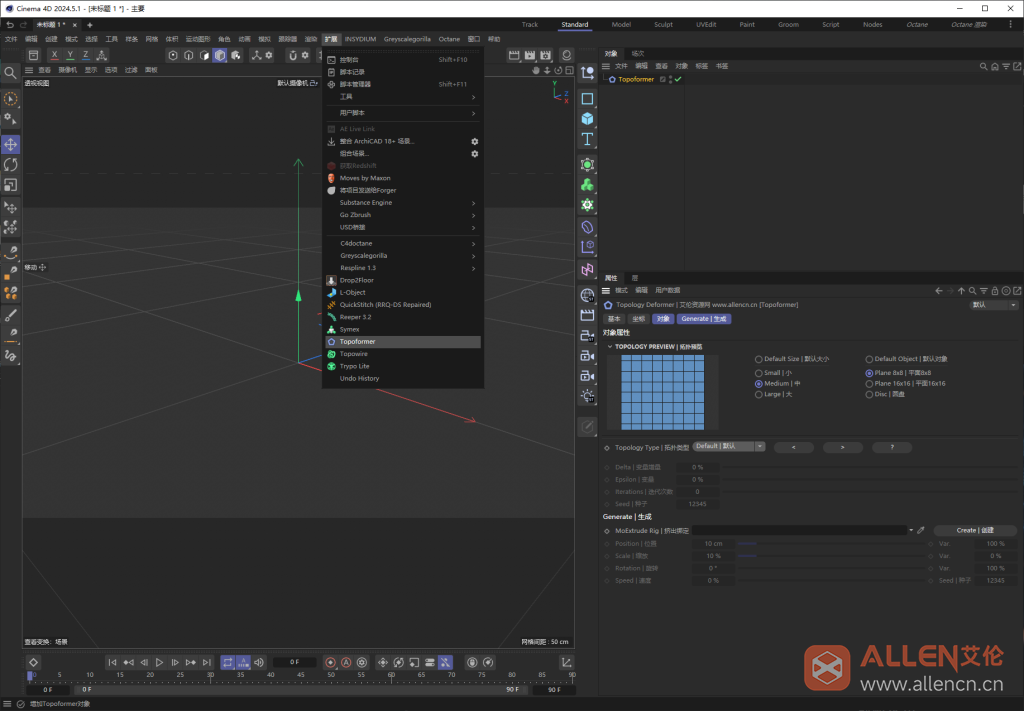Select the Medium size radio button
The image size is (1024, 711).
pos(758,384)
